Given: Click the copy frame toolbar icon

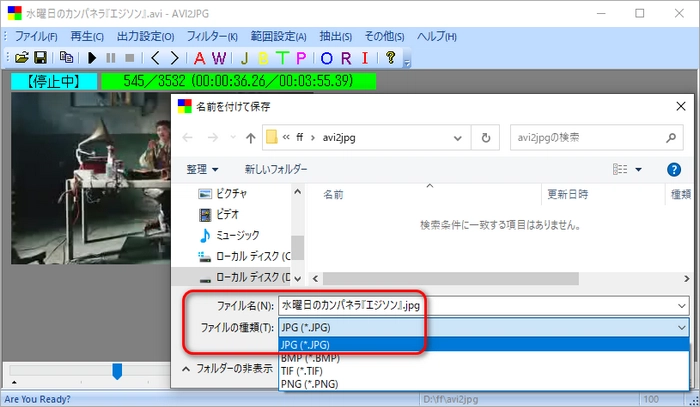Looking at the screenshot, I should pos(67,58).
